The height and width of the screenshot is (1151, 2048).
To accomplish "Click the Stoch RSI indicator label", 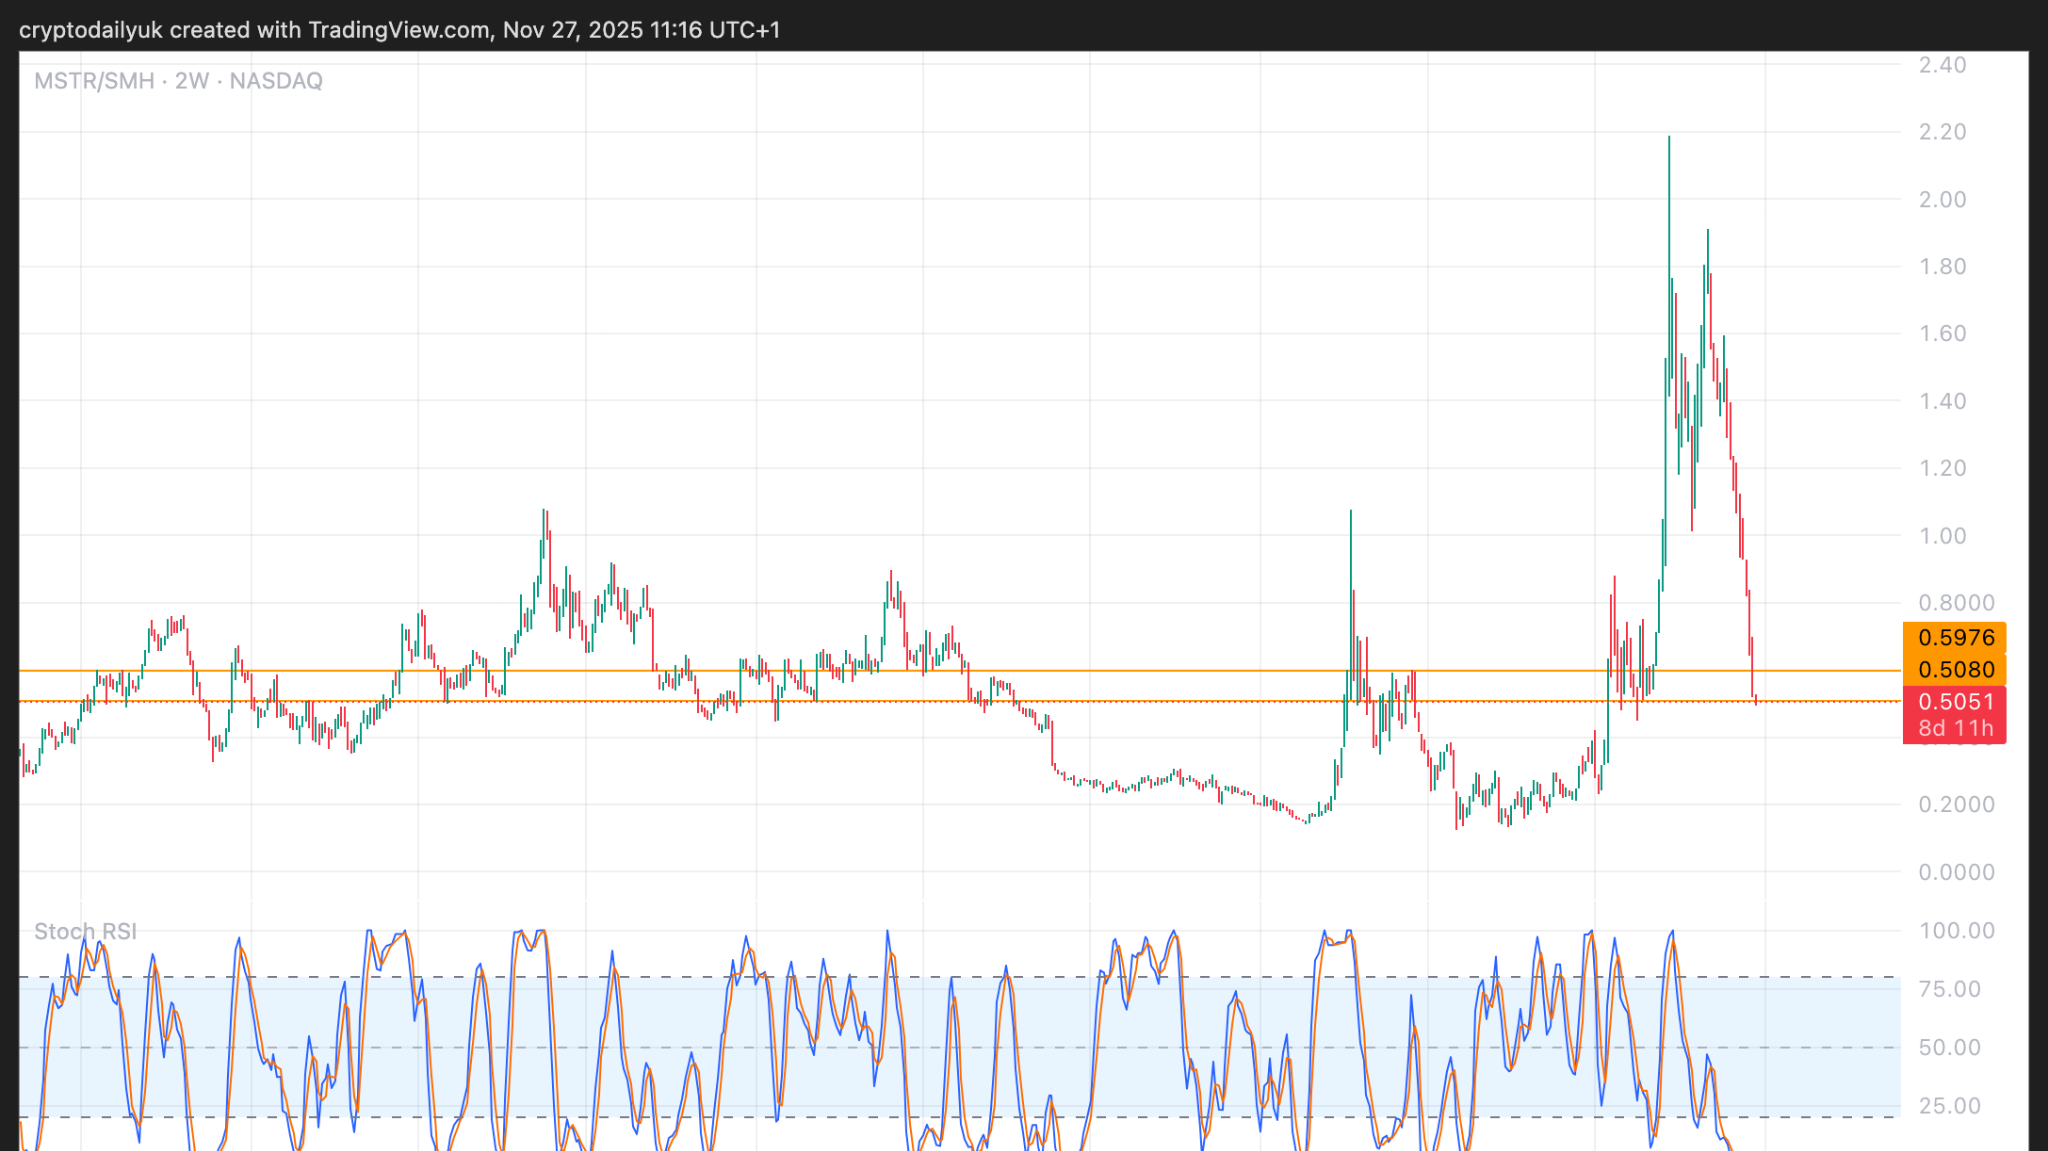I will coord(85,931).
